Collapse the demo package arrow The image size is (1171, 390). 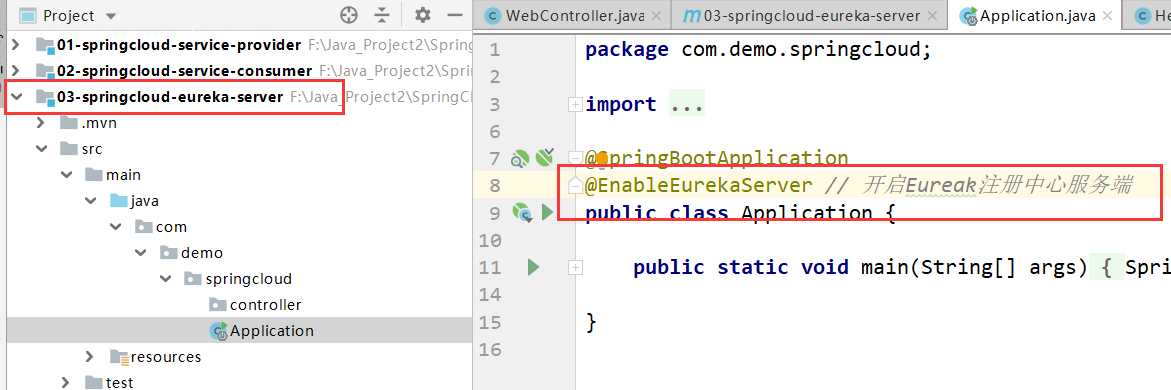click(x=141, y=253)
